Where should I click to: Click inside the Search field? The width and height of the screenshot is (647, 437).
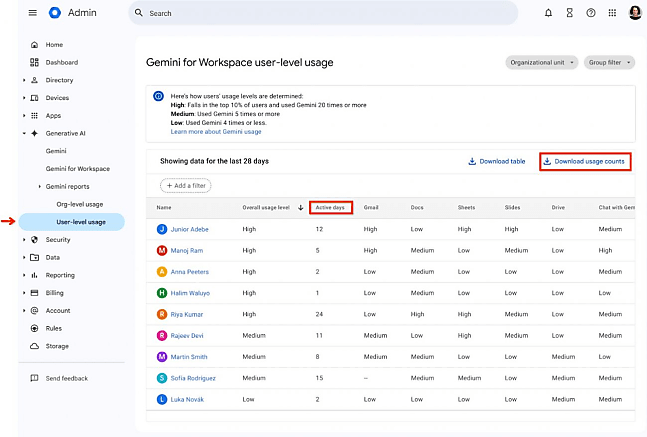pos(323,13)
